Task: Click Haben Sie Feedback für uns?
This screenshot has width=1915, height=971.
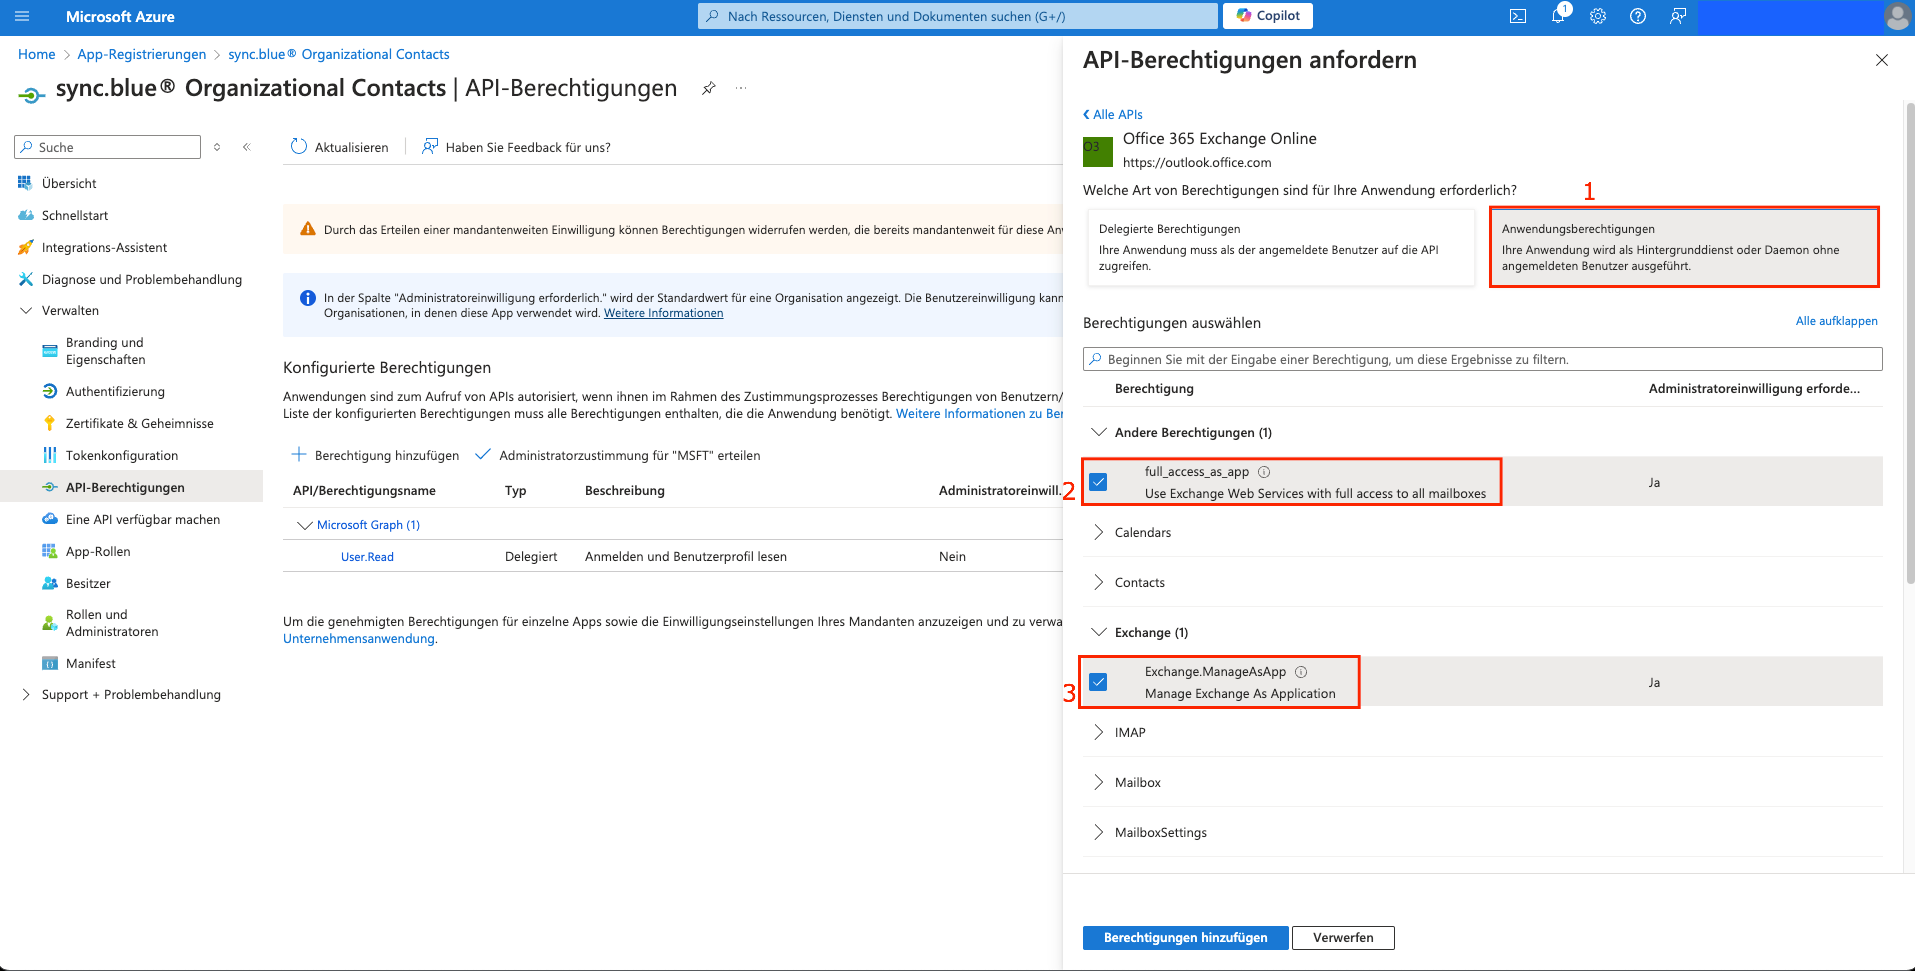Action: click(x=516, y=147)
